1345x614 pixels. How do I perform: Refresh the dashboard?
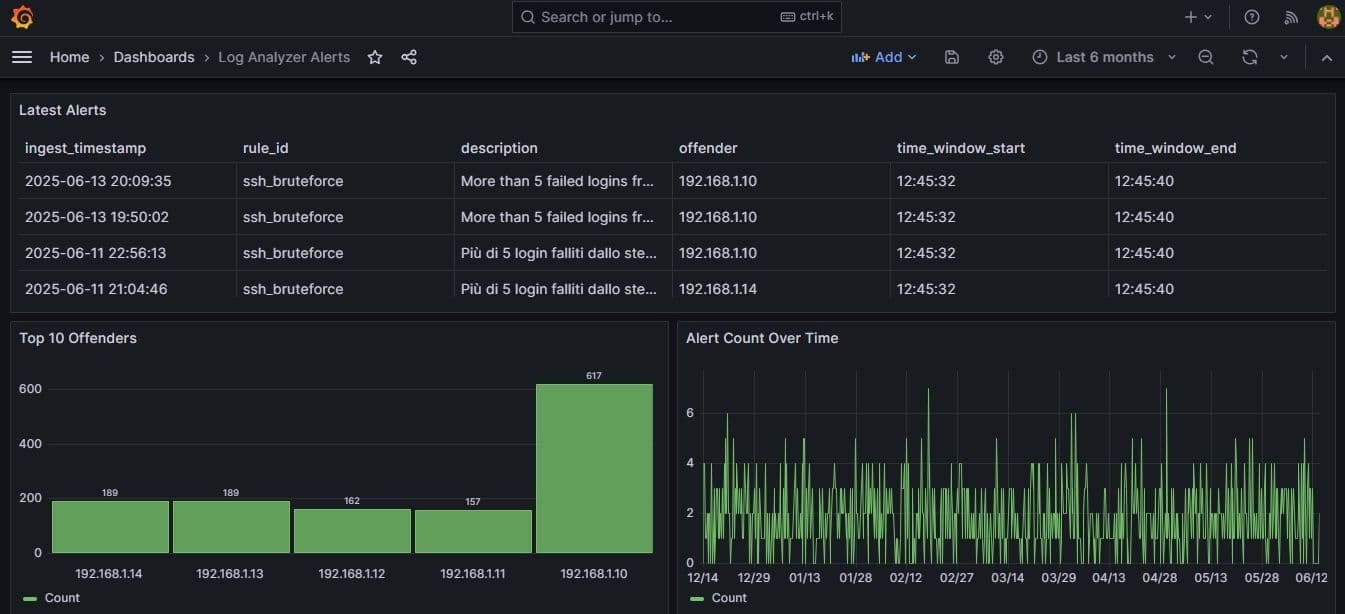click(1250, 57)
